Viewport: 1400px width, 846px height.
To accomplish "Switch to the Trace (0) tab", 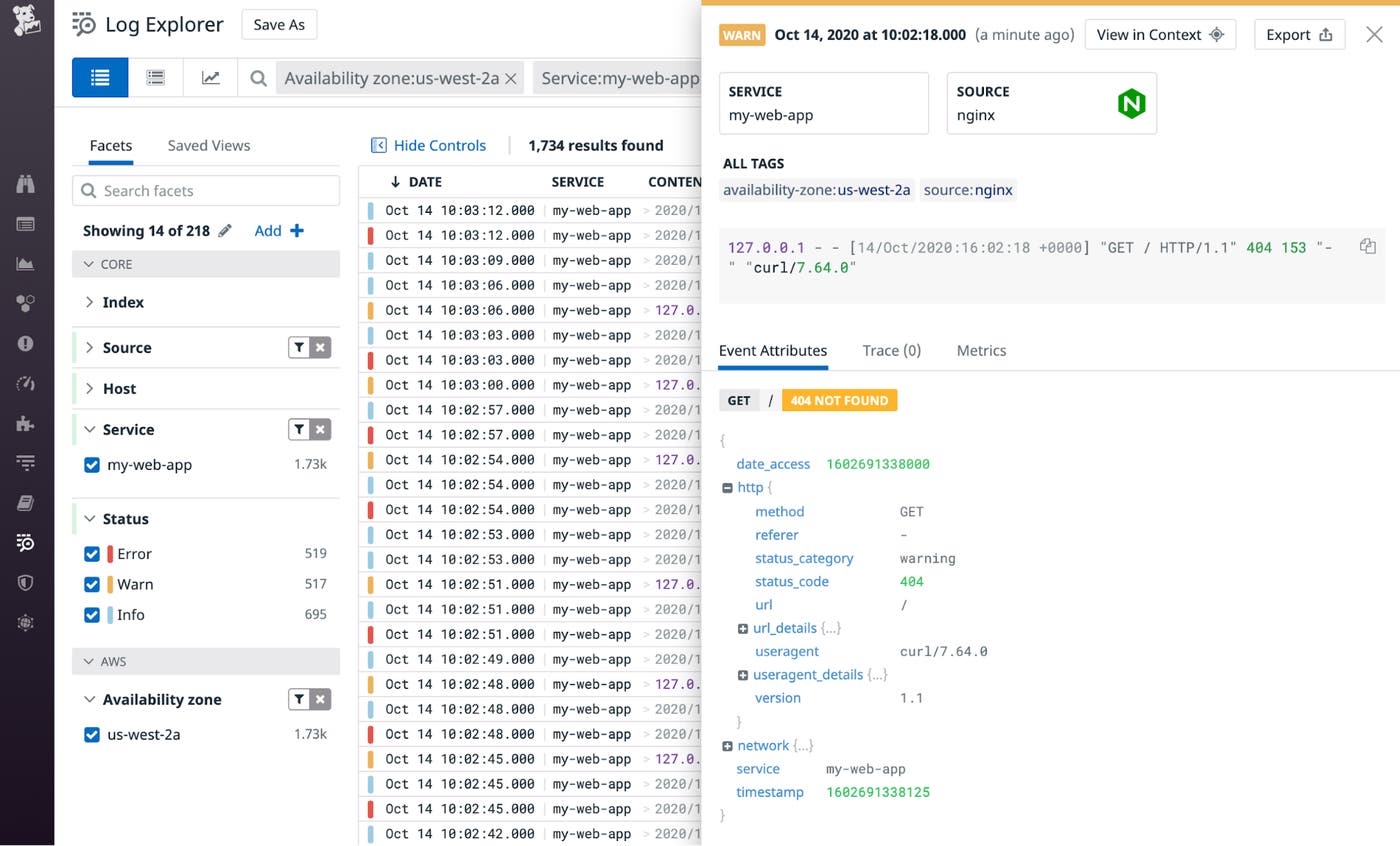I will click(x=891, y=350).
